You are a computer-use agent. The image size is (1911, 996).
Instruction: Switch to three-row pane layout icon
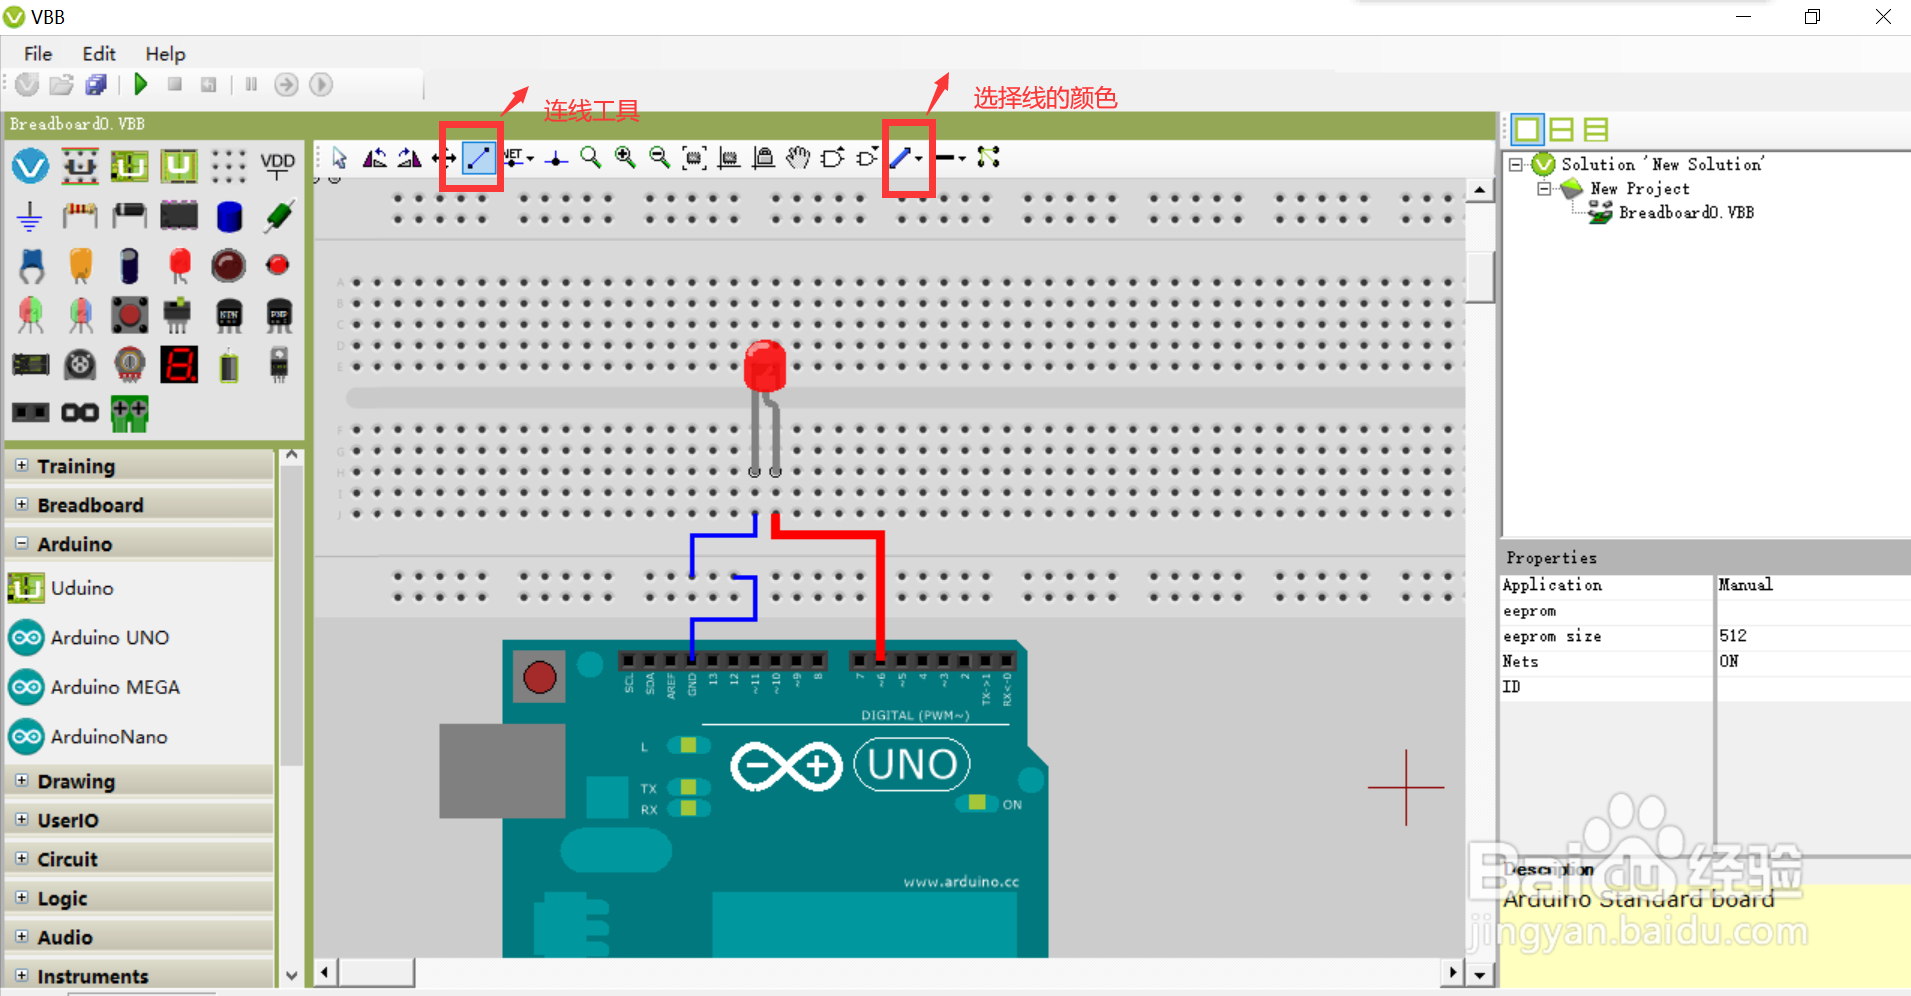point(1596,129)
